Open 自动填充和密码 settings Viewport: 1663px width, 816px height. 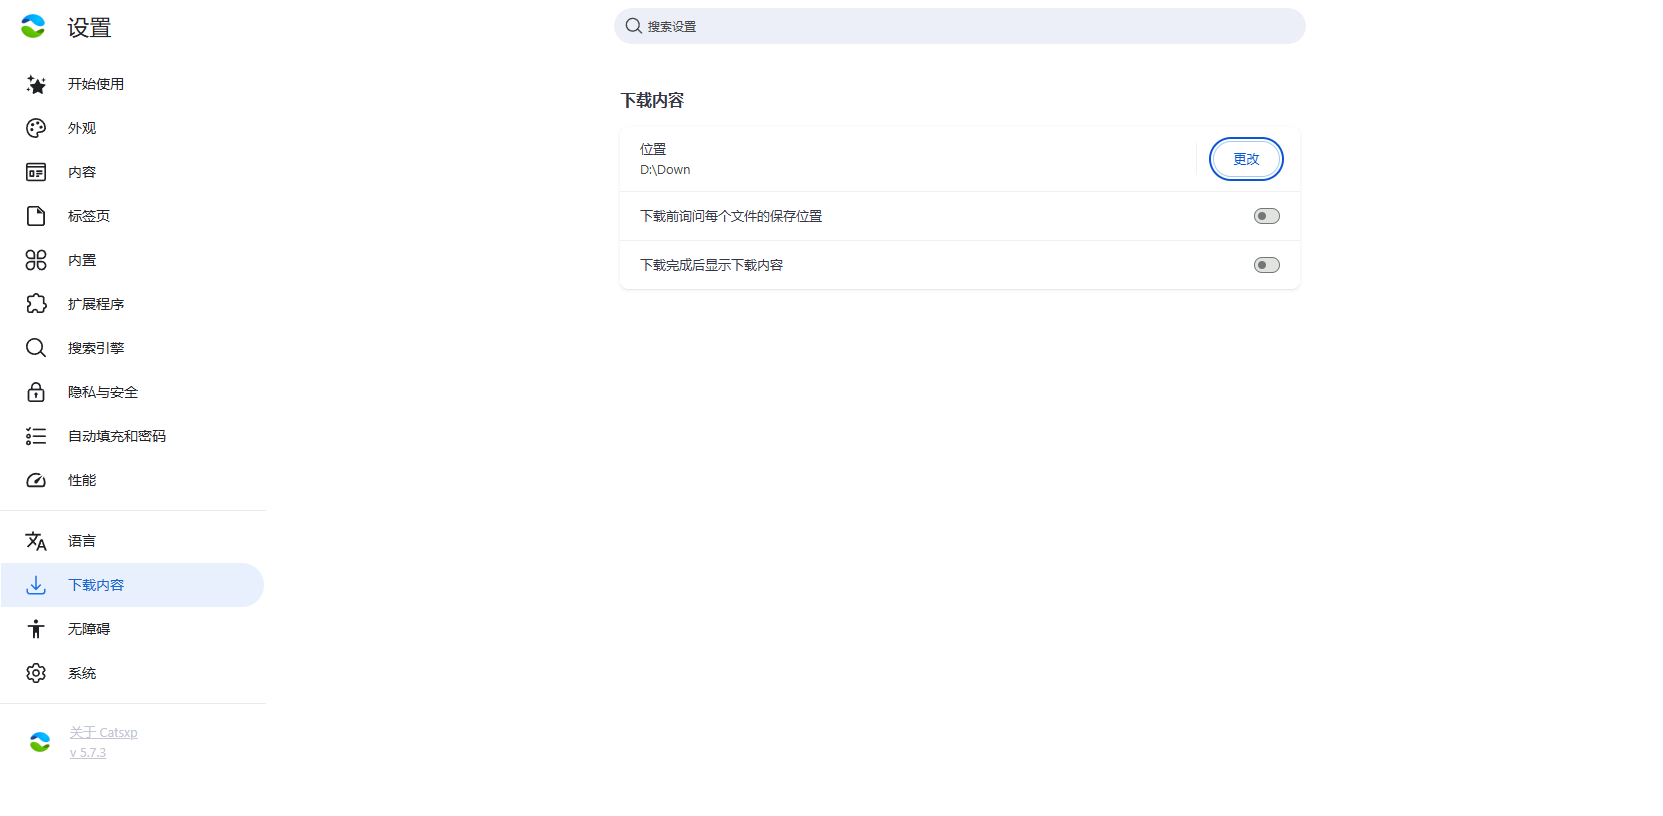pyautogui.click(x=132, y=436)
